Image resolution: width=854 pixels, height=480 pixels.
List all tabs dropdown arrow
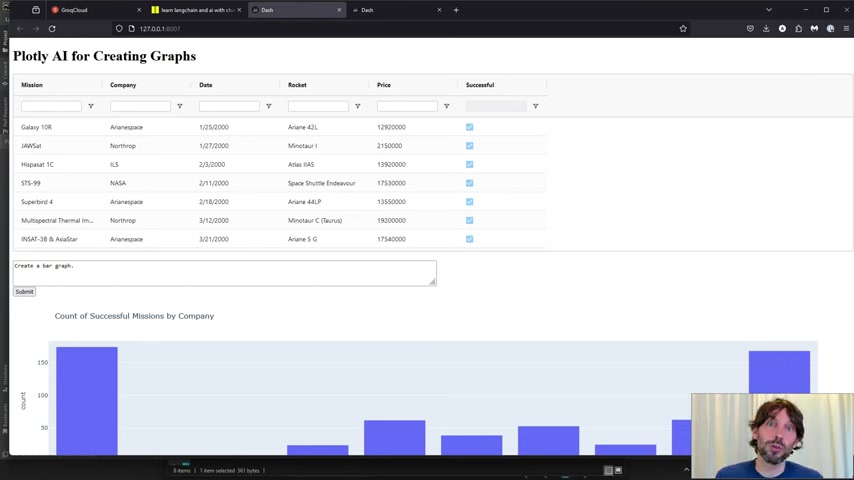[768, 10]
